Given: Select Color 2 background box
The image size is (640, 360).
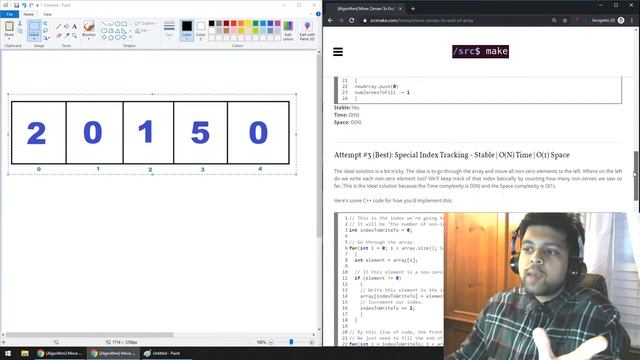Looking at the screenshot, I should point(200,30).
